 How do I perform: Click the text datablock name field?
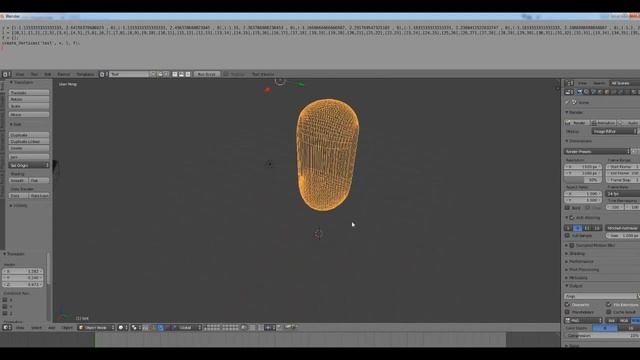[130, 74]
